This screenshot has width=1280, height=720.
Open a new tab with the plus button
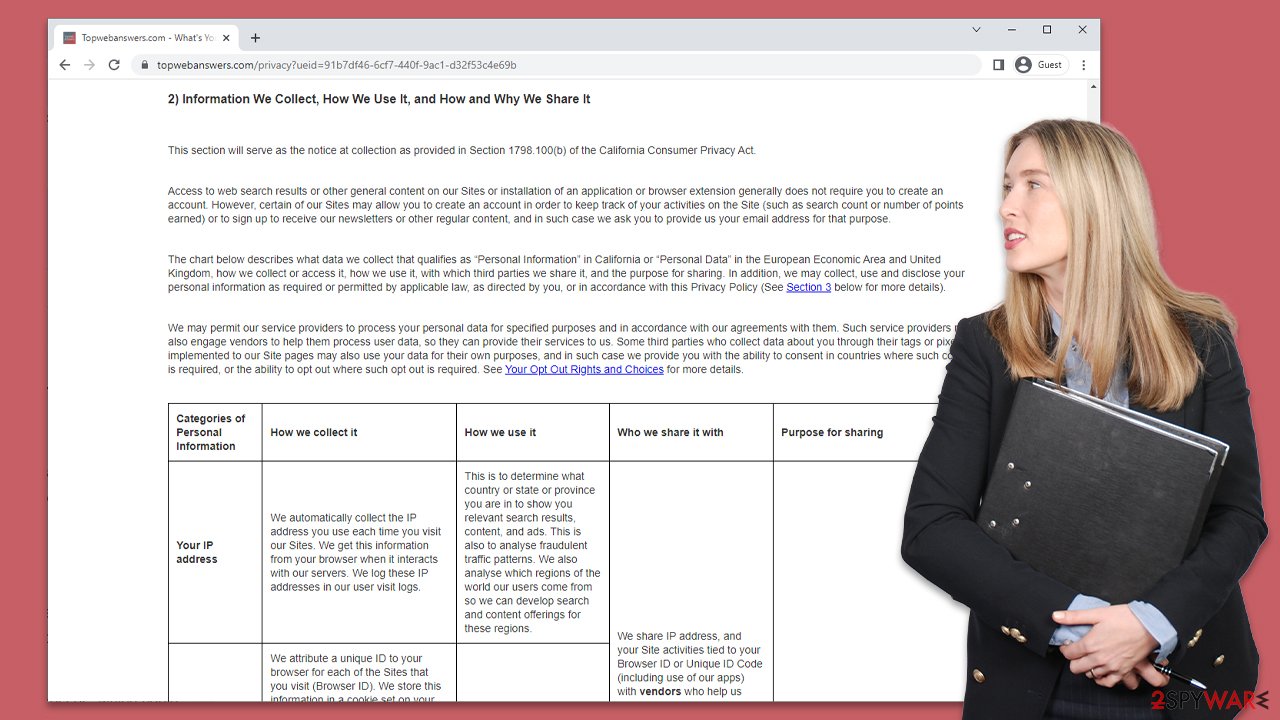pos(255,38)
